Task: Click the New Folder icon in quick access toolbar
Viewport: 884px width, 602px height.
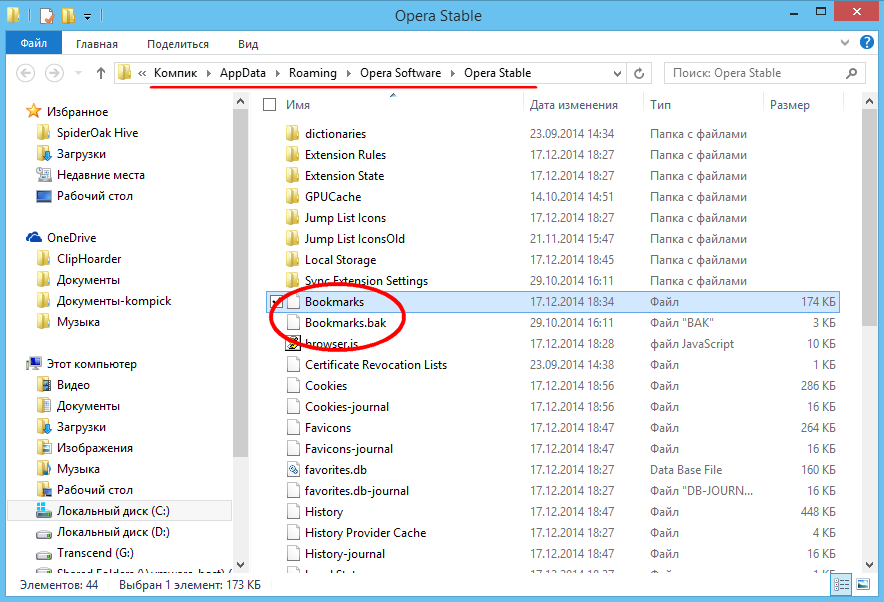Action: [68, 16]
